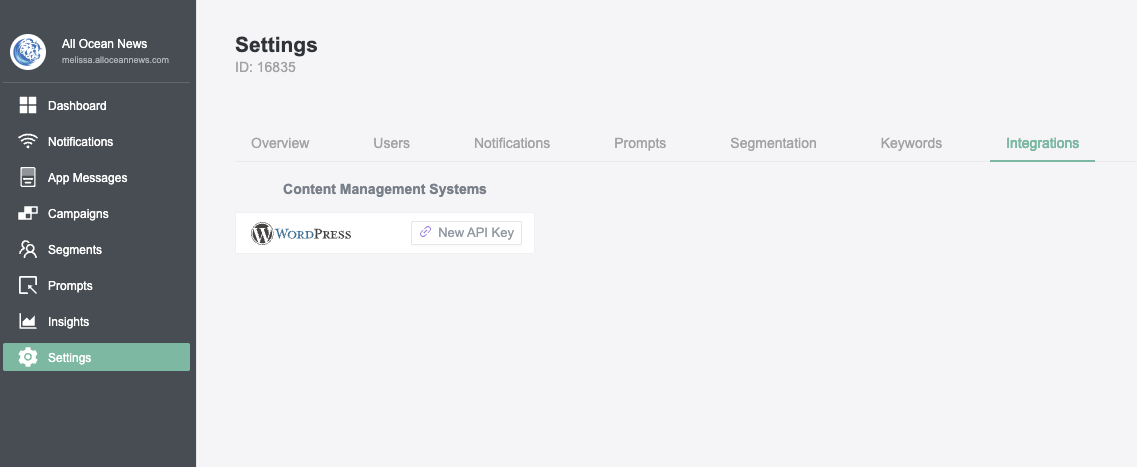This screenshot has height=467, width=1137.
Task: Click the App Messages phone icon
Action: (28, 178)
